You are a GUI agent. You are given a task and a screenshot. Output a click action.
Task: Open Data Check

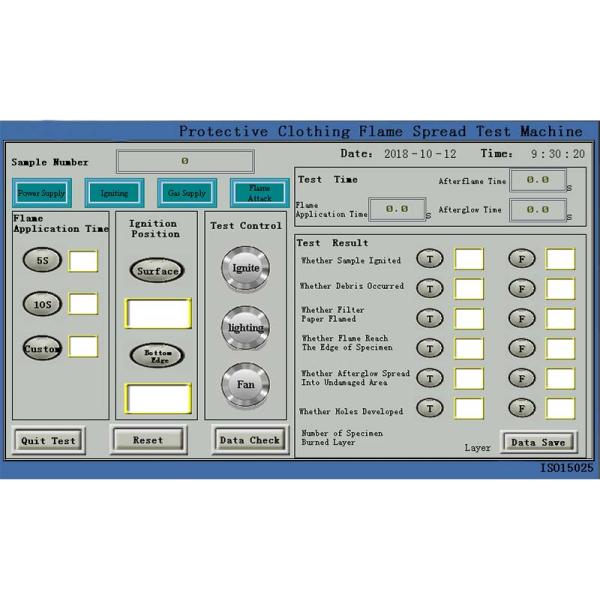249,439
